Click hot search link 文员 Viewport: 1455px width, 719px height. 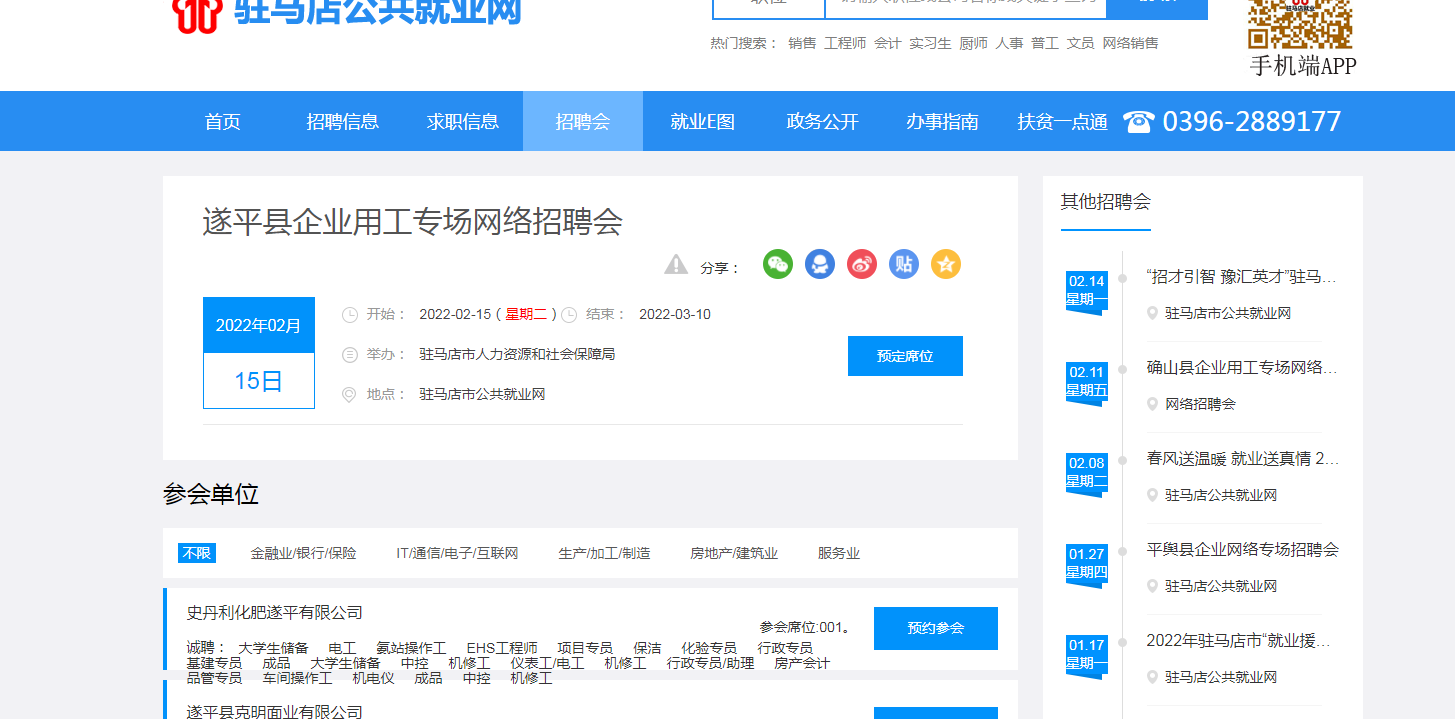(x=1081, y=43)
